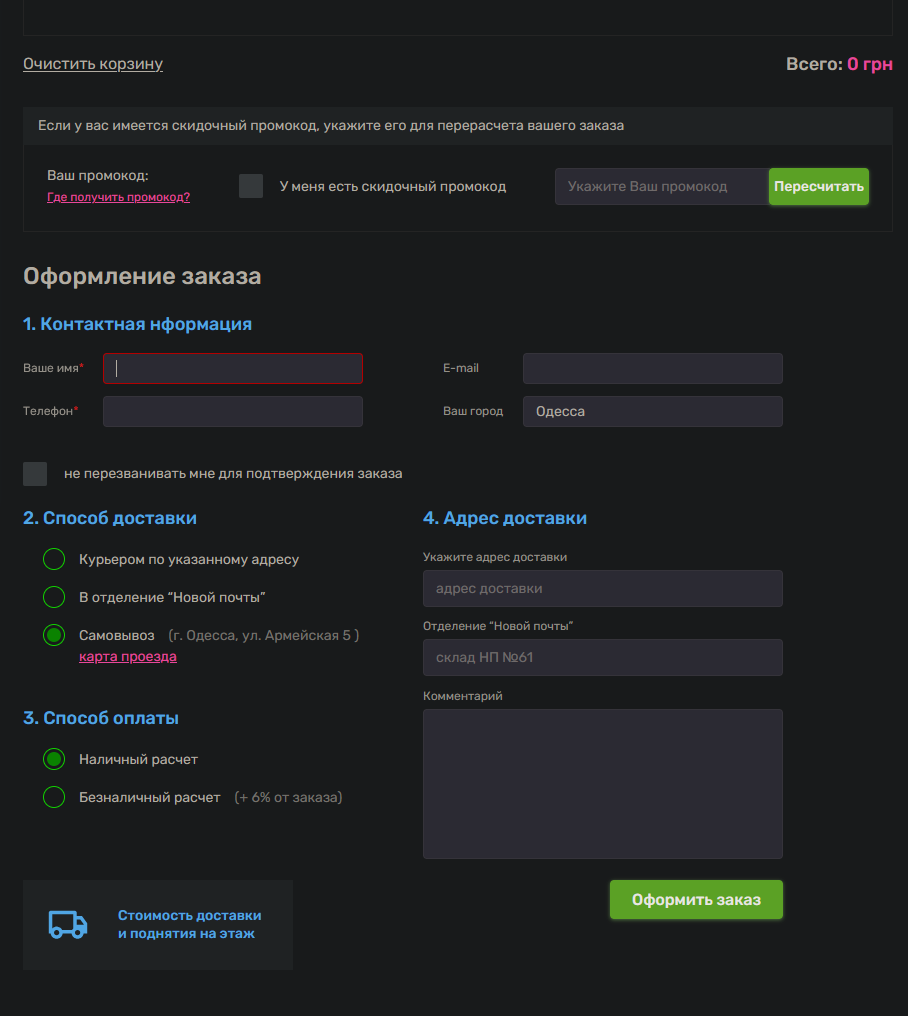Image resolution: width=908 pixels, height=1016 pixels.
Task: Choose delivery to "Новой почты" branch
Action: click(x=54, y=597)
